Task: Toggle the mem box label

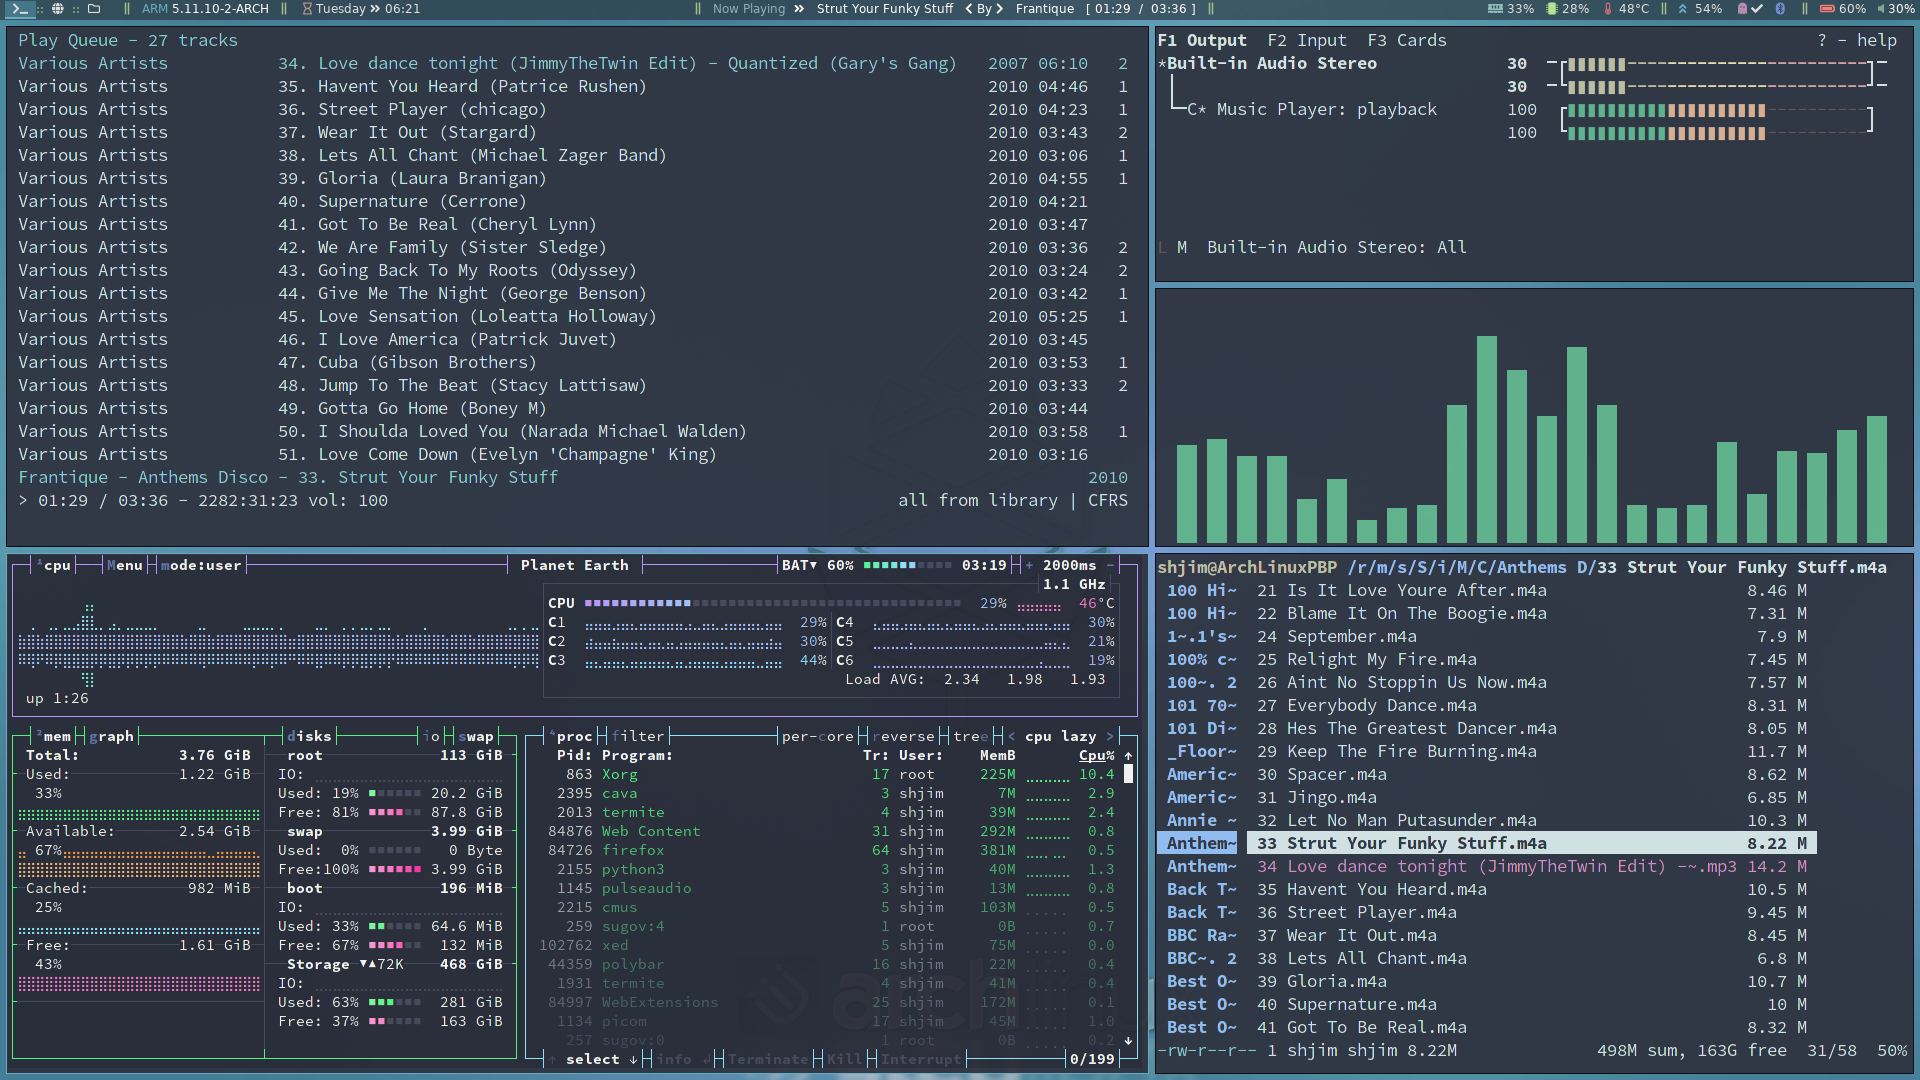Action: tap(54, 737)
